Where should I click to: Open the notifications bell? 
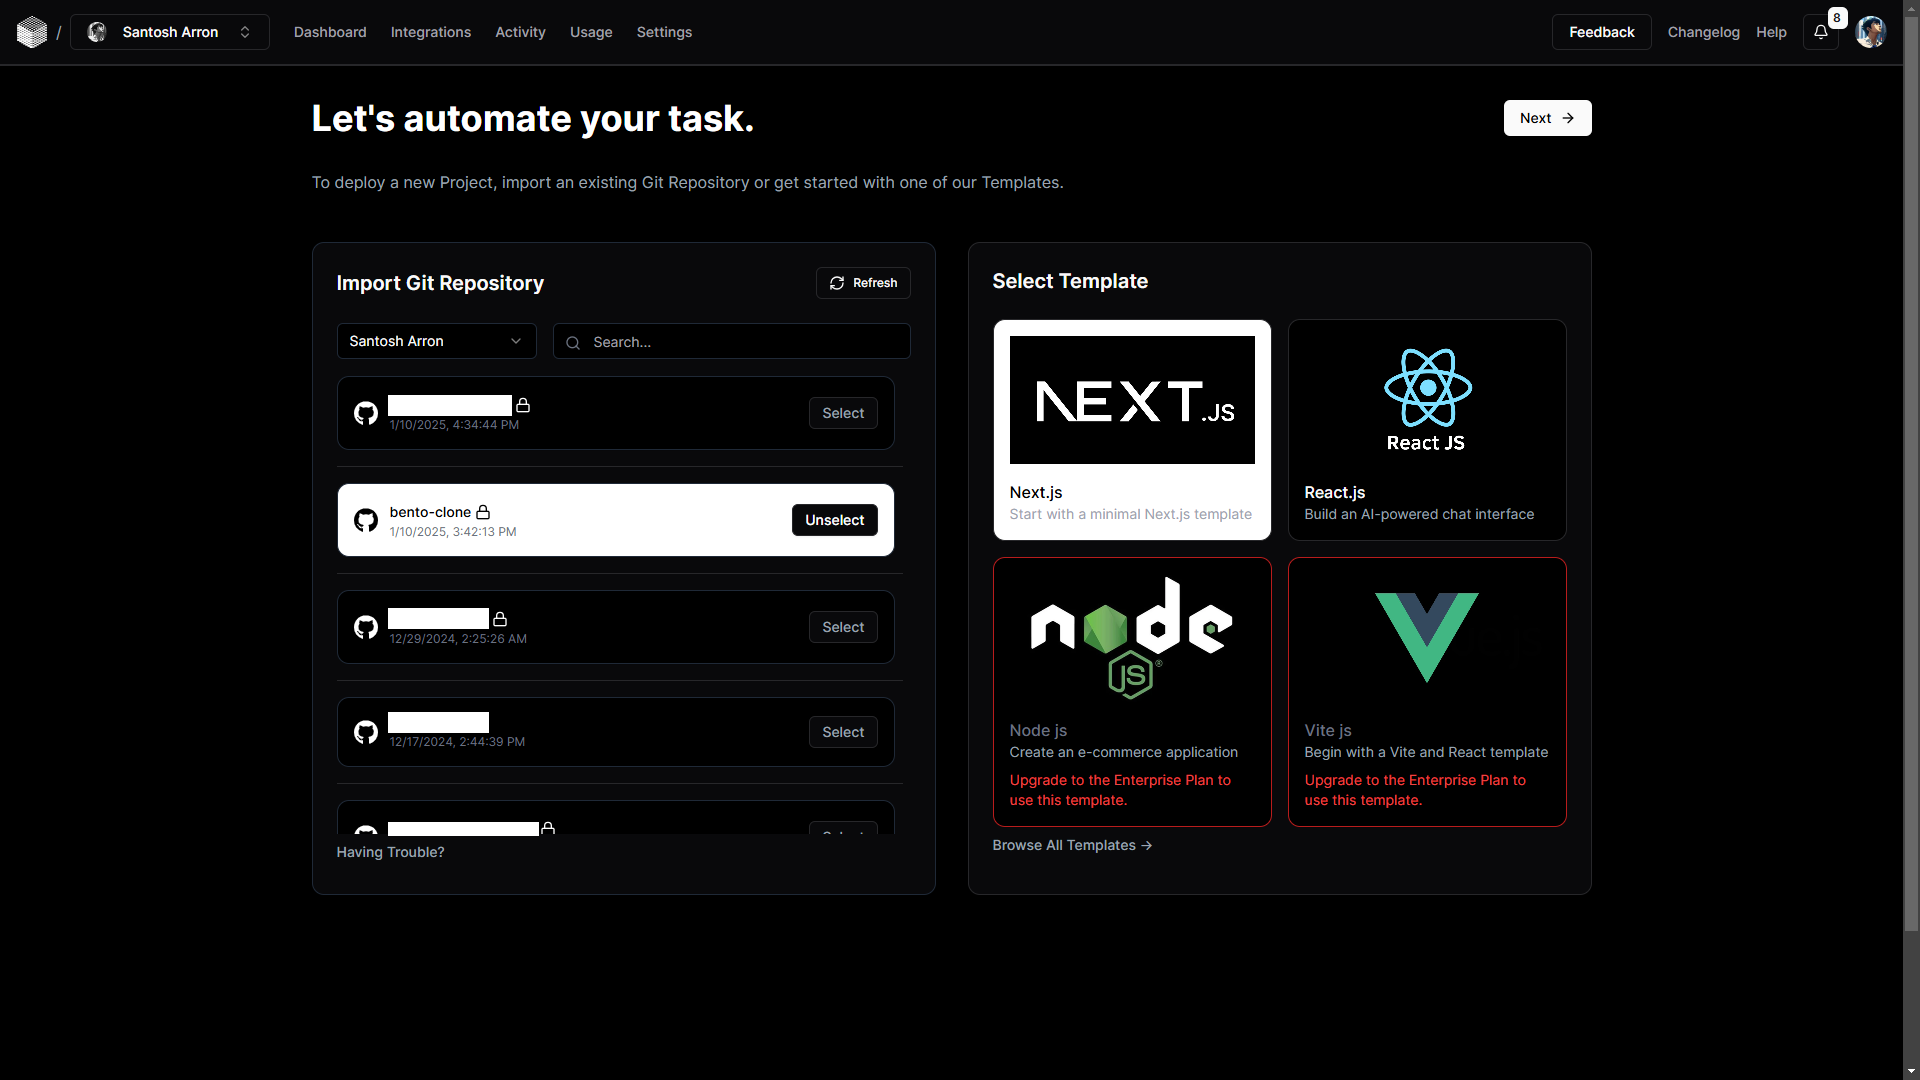coord(1821,32)
